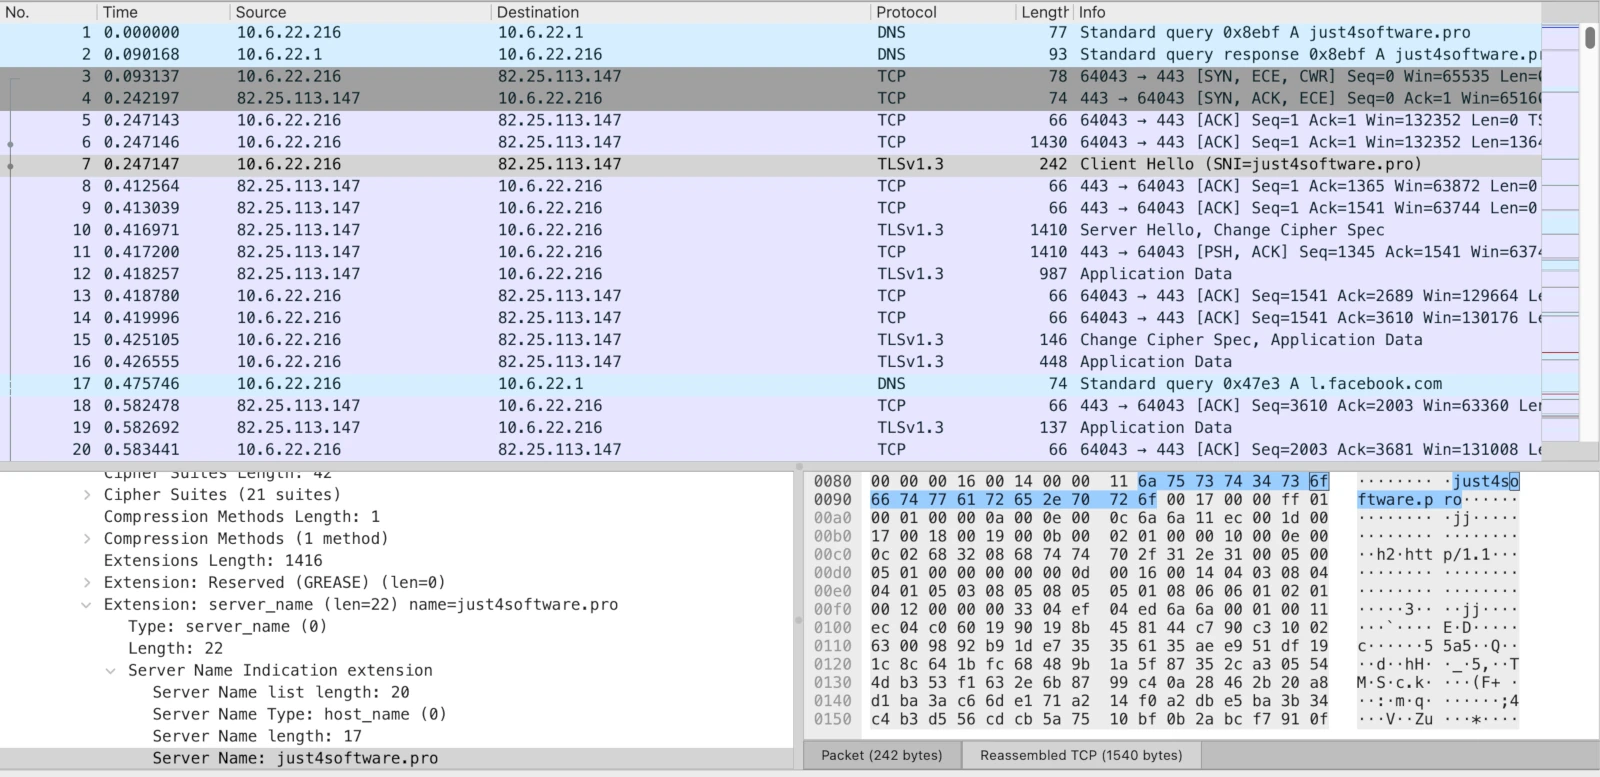Click length 1430 in packet 6
The image size is (1600, 777).
pos(1049,142)
